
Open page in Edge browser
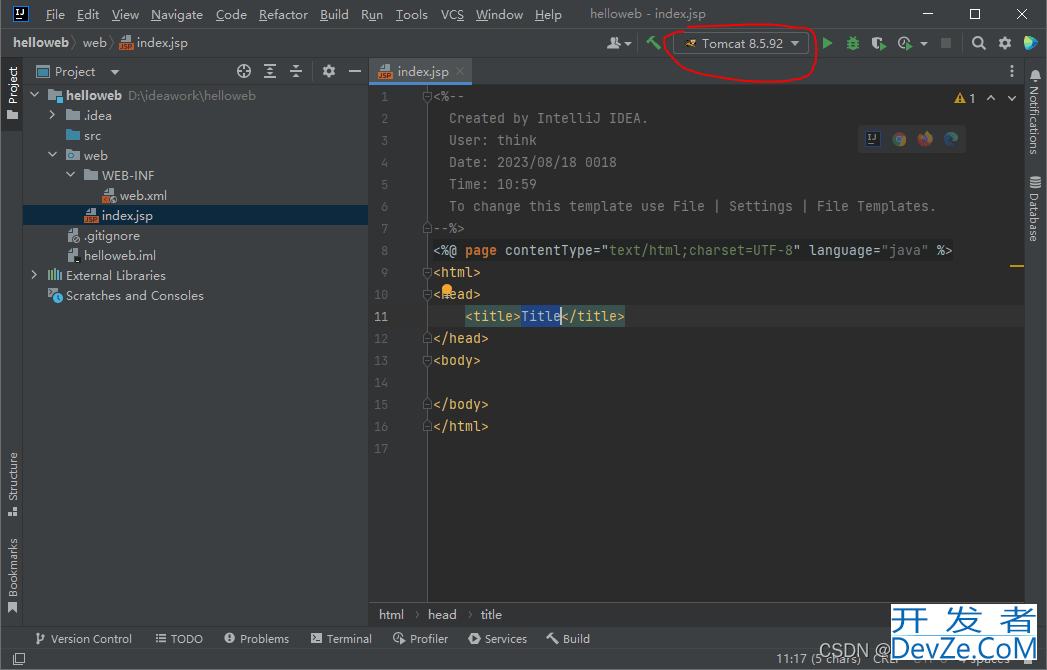[951, 138]
